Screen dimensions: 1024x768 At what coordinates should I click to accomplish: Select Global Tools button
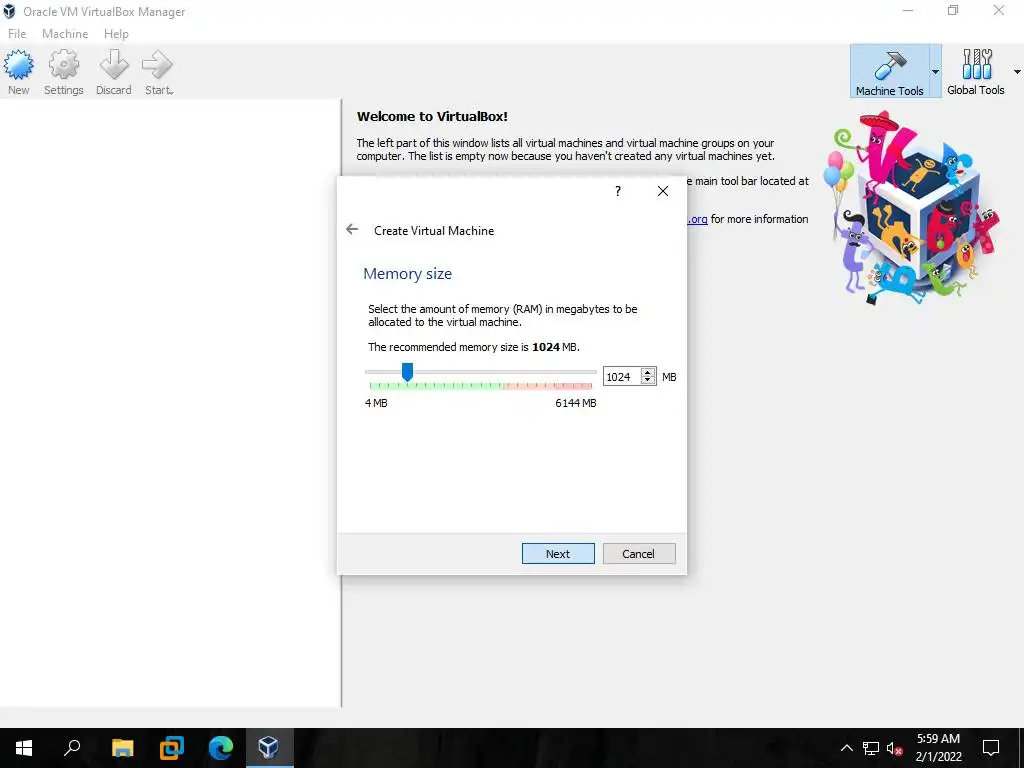point(976,72)
